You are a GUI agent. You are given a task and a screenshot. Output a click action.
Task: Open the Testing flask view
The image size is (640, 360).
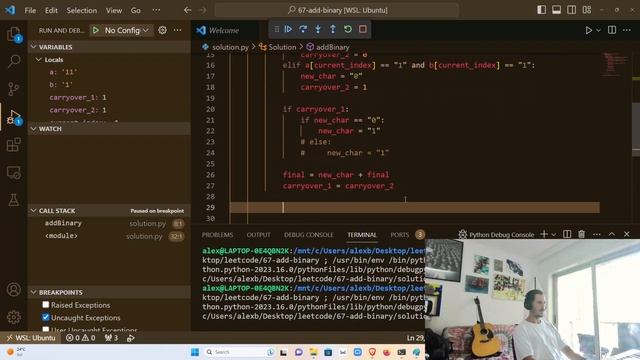(14, 200)
